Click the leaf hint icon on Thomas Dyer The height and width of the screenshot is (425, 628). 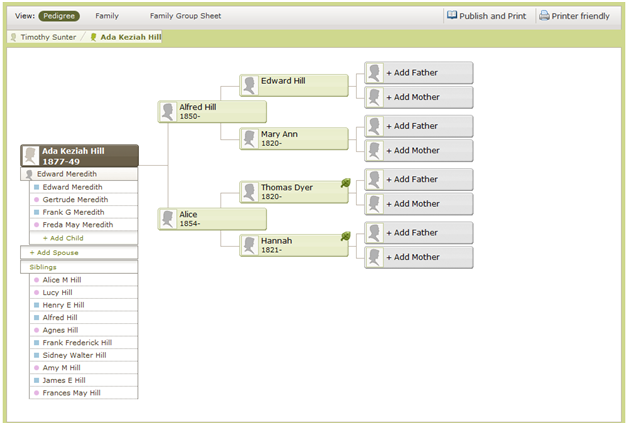[x=345, y=183]
